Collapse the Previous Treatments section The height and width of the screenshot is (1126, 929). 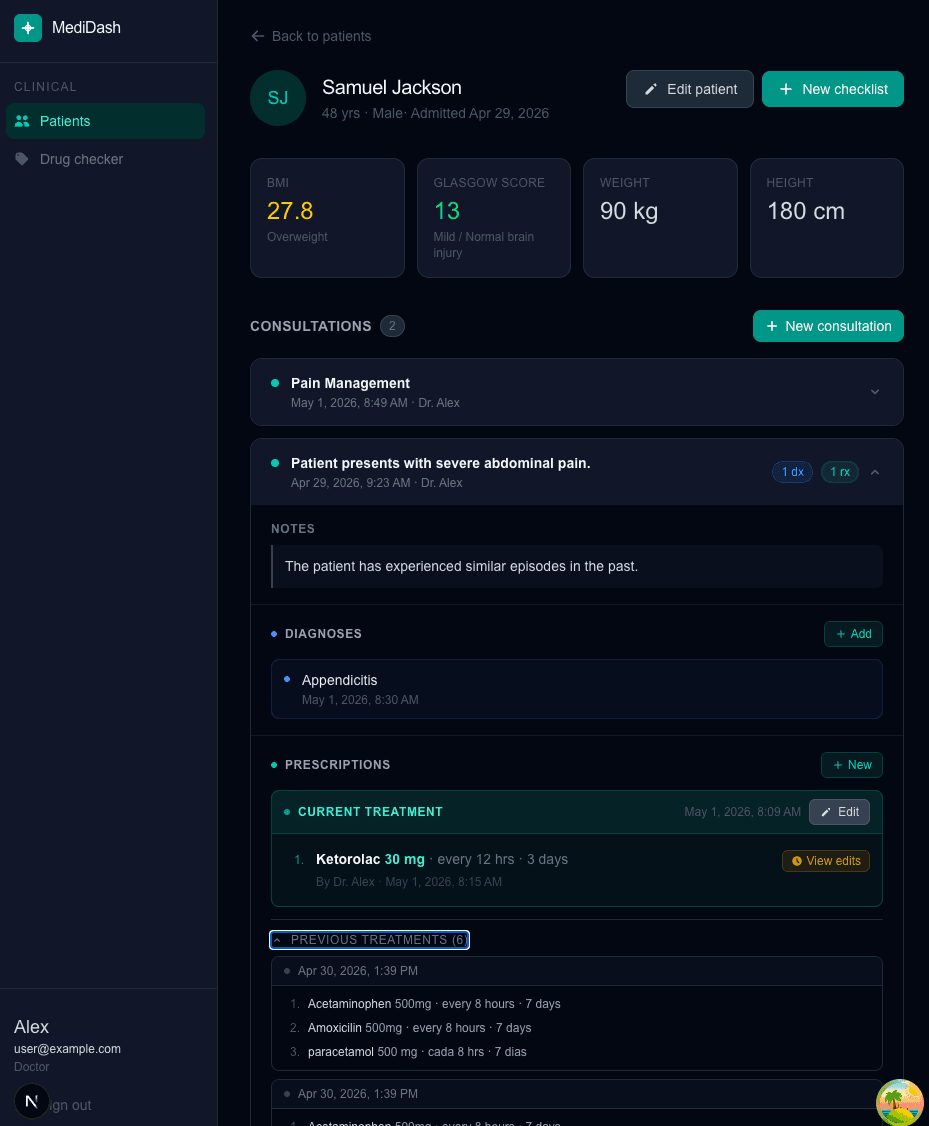369,939
